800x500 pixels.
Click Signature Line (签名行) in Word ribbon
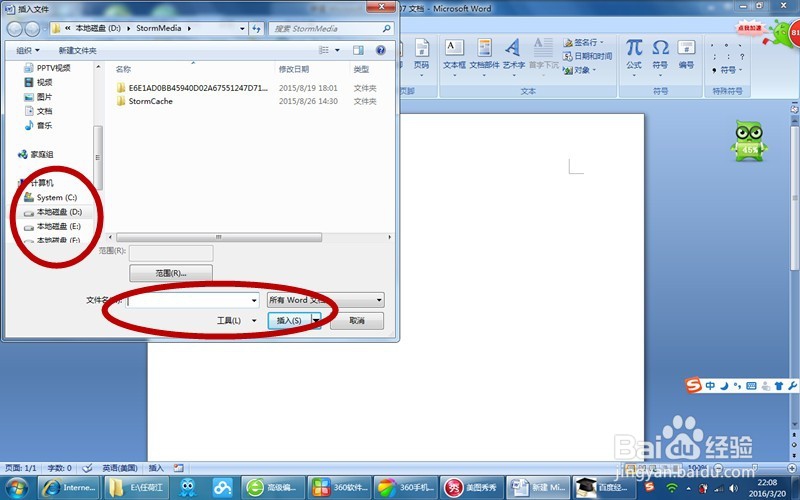click(x=584, y=42)
